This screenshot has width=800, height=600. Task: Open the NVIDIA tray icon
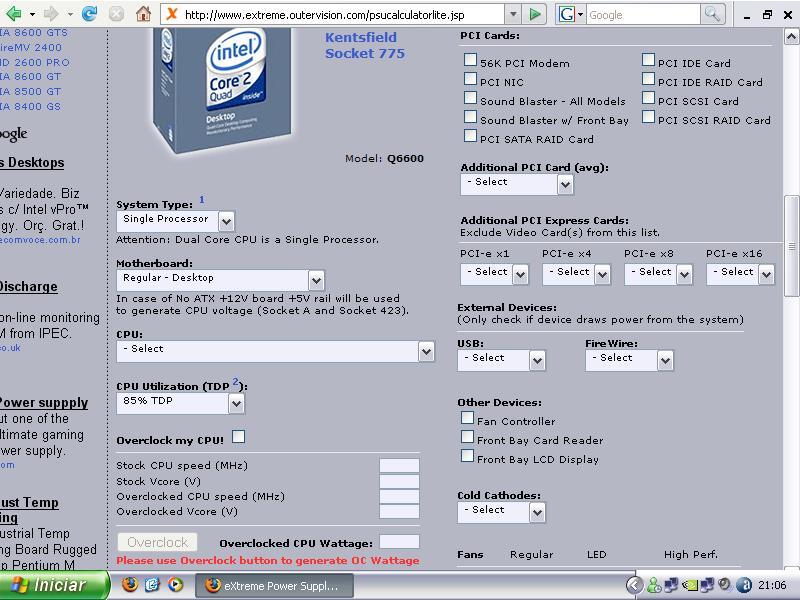click(x=690, y=585)
